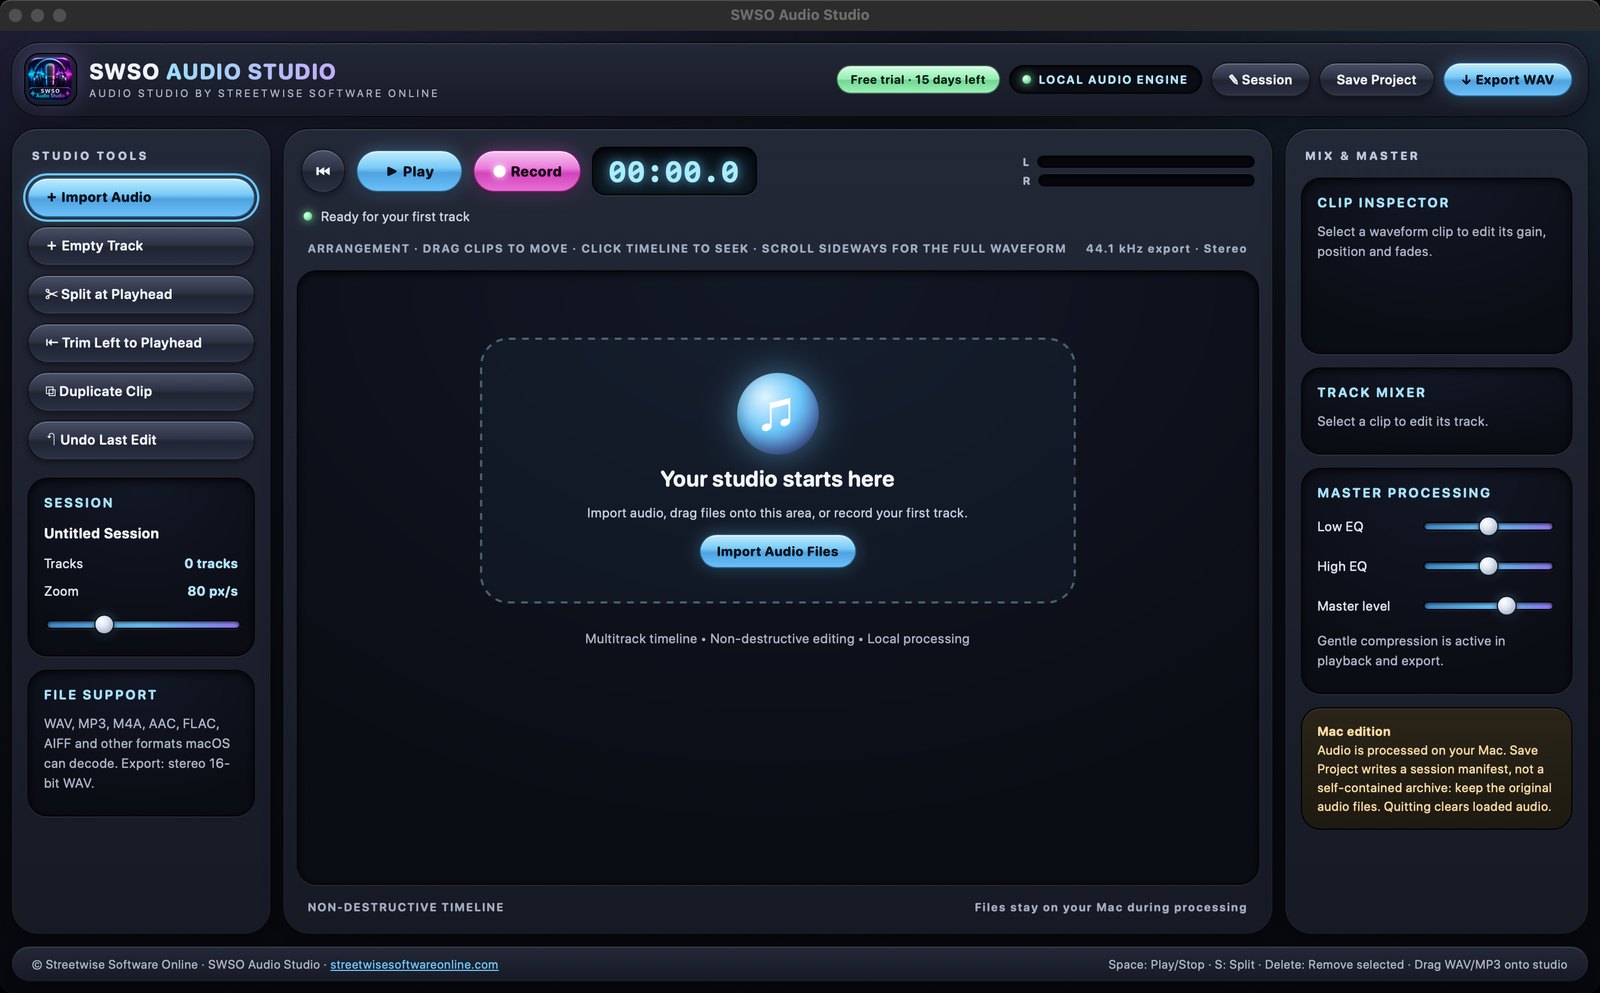The width and height of the screenshot is (1600, 993).
Task: Click the 00:00.0 time display
Action: tap(674, 171)
